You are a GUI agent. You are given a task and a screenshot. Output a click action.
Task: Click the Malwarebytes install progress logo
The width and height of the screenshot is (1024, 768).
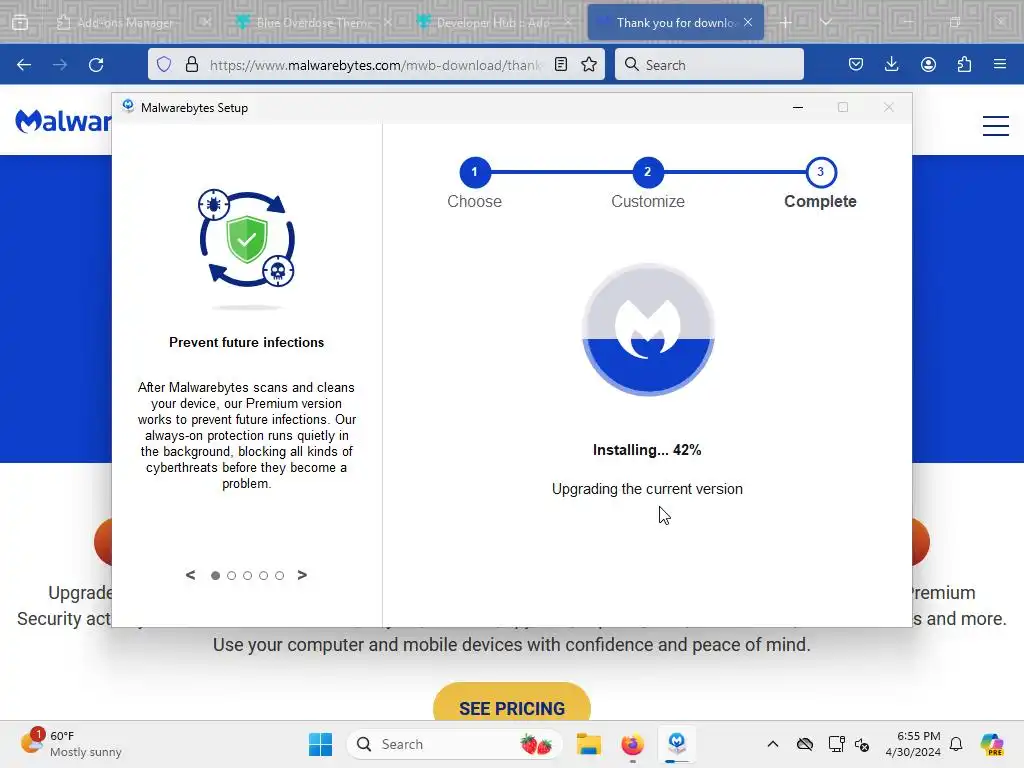click(x=648, y=329)
